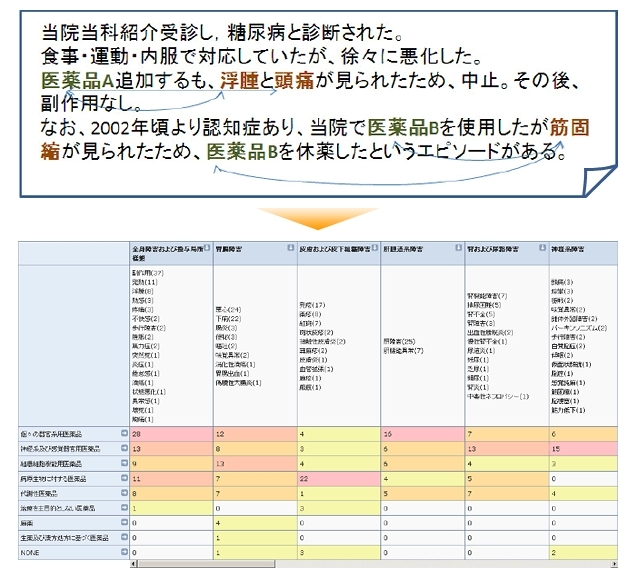Screen dimensions: 636x584
Task: Select the 麻薬 row label
Action: [x=27, y=523]
